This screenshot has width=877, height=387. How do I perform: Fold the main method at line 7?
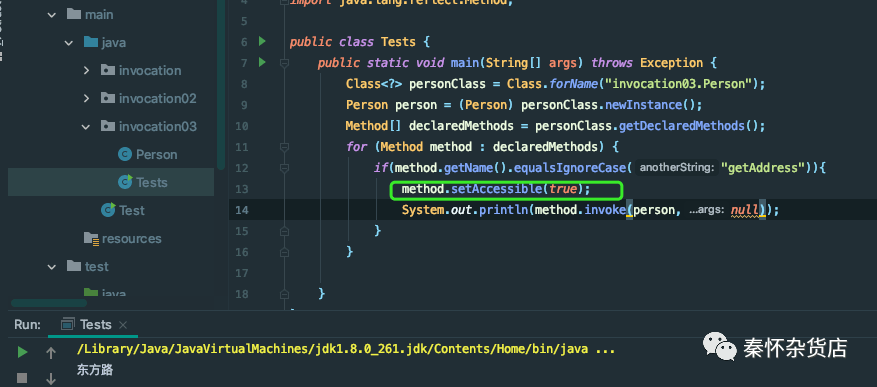pyautogui.click(x=284, y=63)
